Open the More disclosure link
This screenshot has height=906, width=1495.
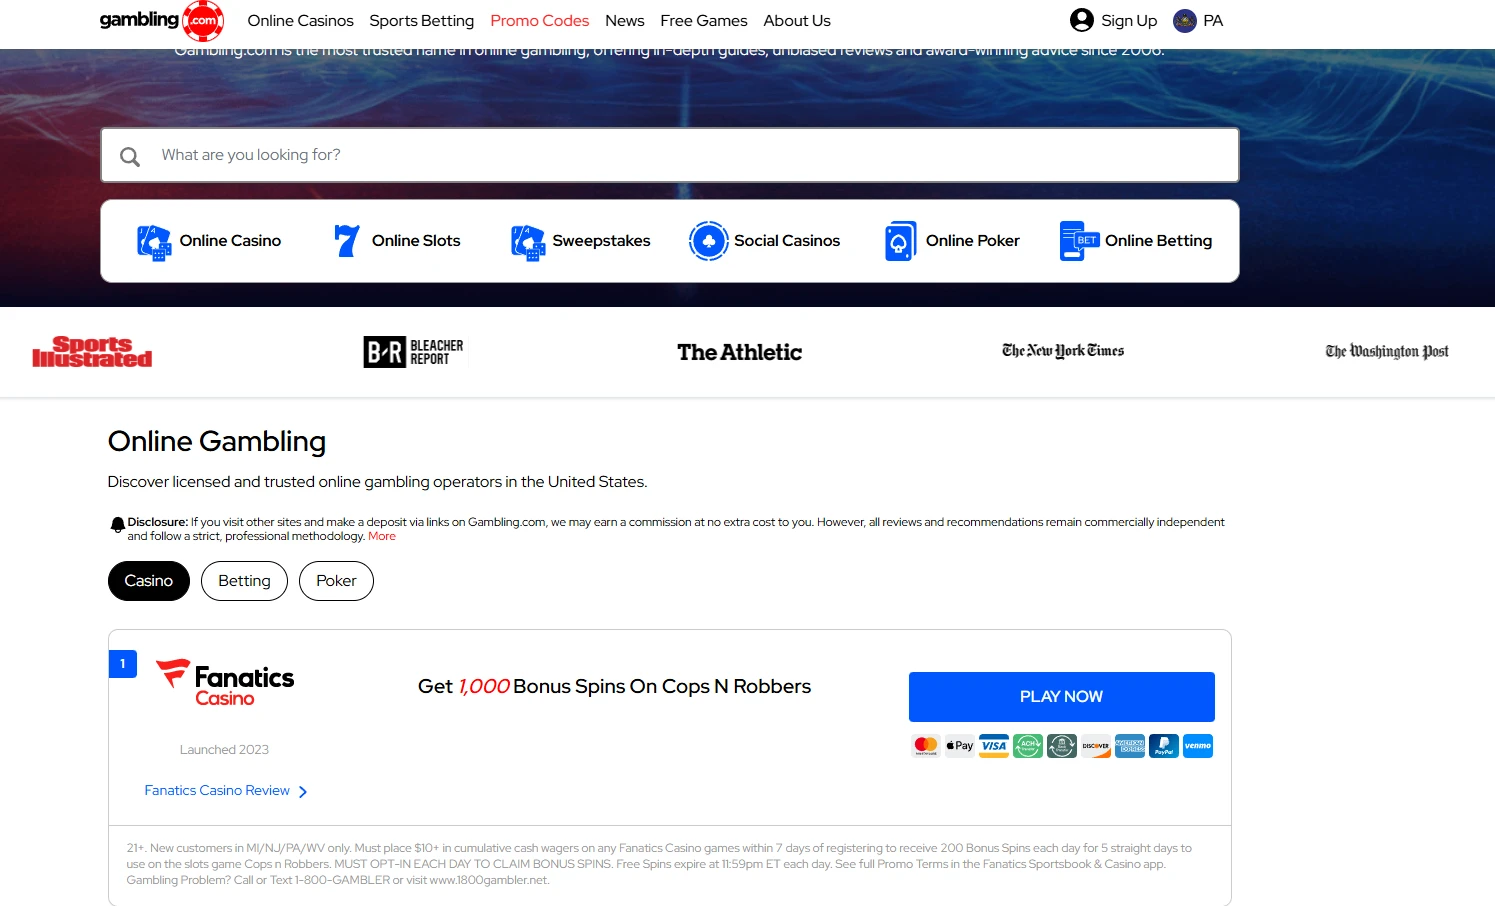tap(382, 535)
